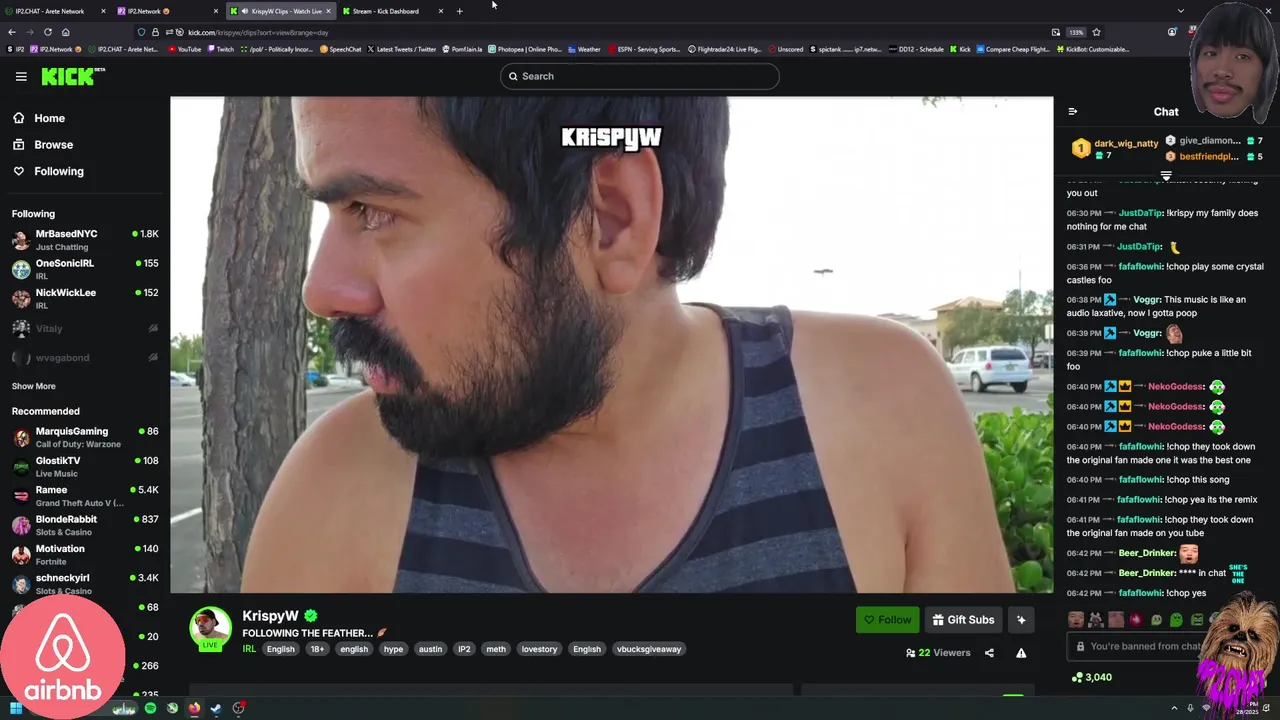This screenshot has width=1280, height=720.
Task: Click the IRL category link
Action: coord(249,649)
